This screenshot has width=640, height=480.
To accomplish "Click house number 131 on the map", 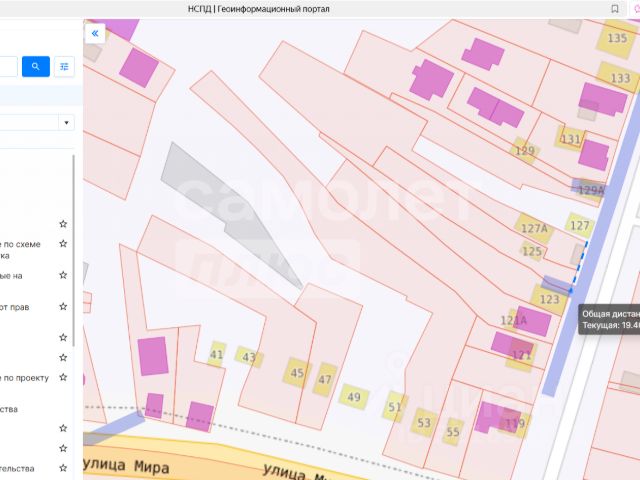I will pos(571,139).
